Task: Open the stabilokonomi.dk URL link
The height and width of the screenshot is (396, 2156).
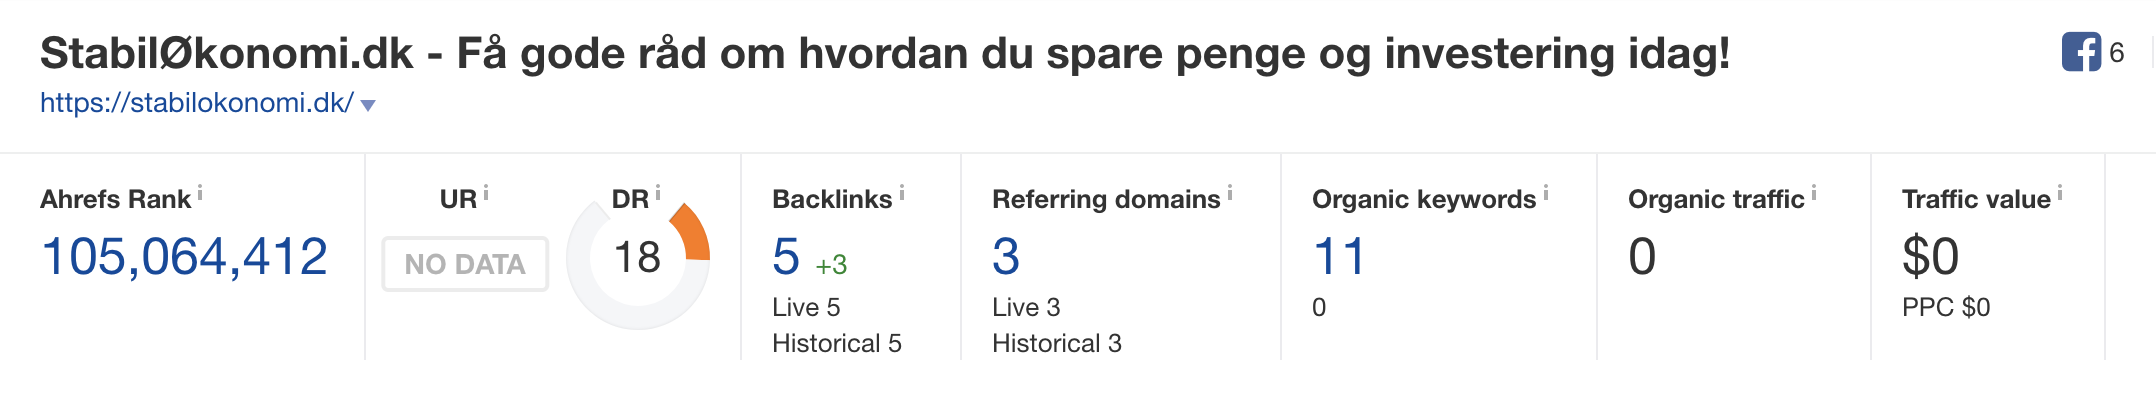Action: tap(197, 103)
